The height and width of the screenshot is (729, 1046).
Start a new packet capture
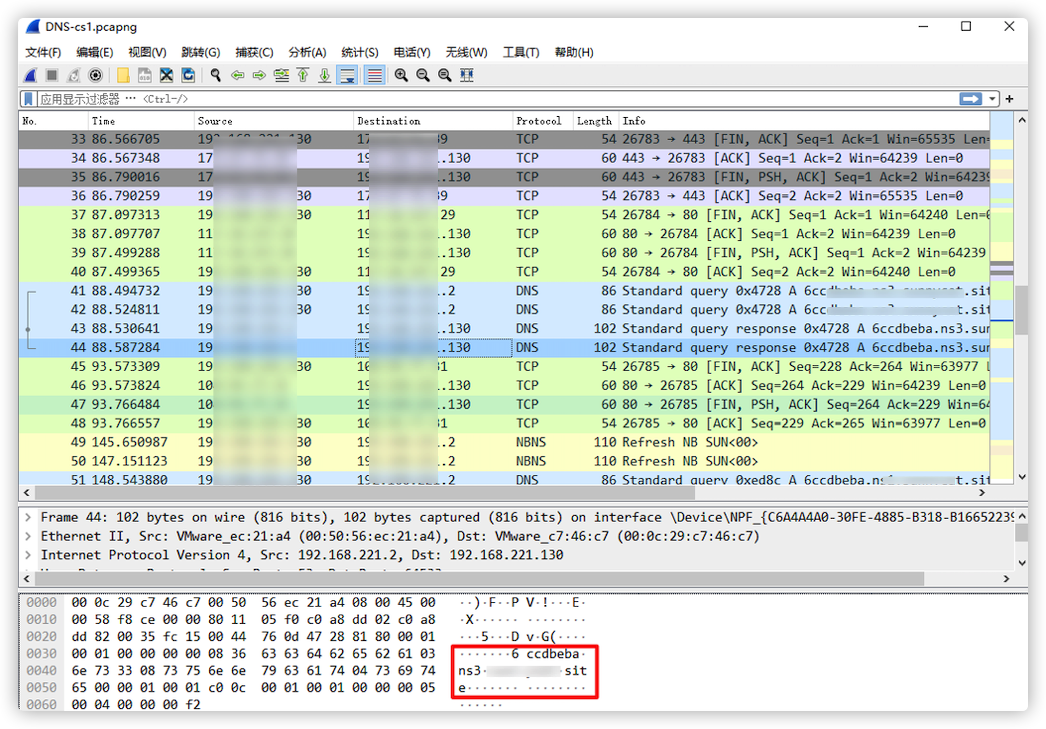coord(29,75)
